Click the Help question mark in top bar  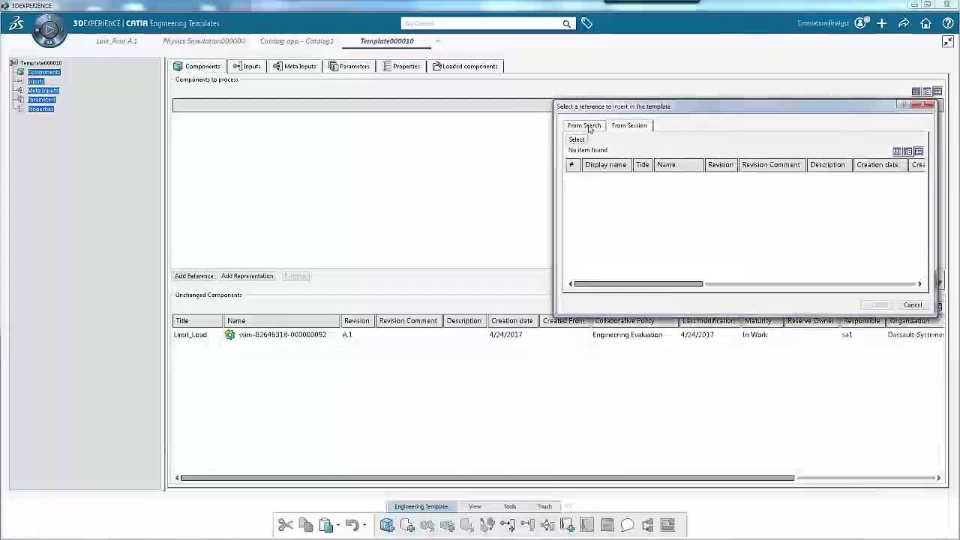click(947, 23)
